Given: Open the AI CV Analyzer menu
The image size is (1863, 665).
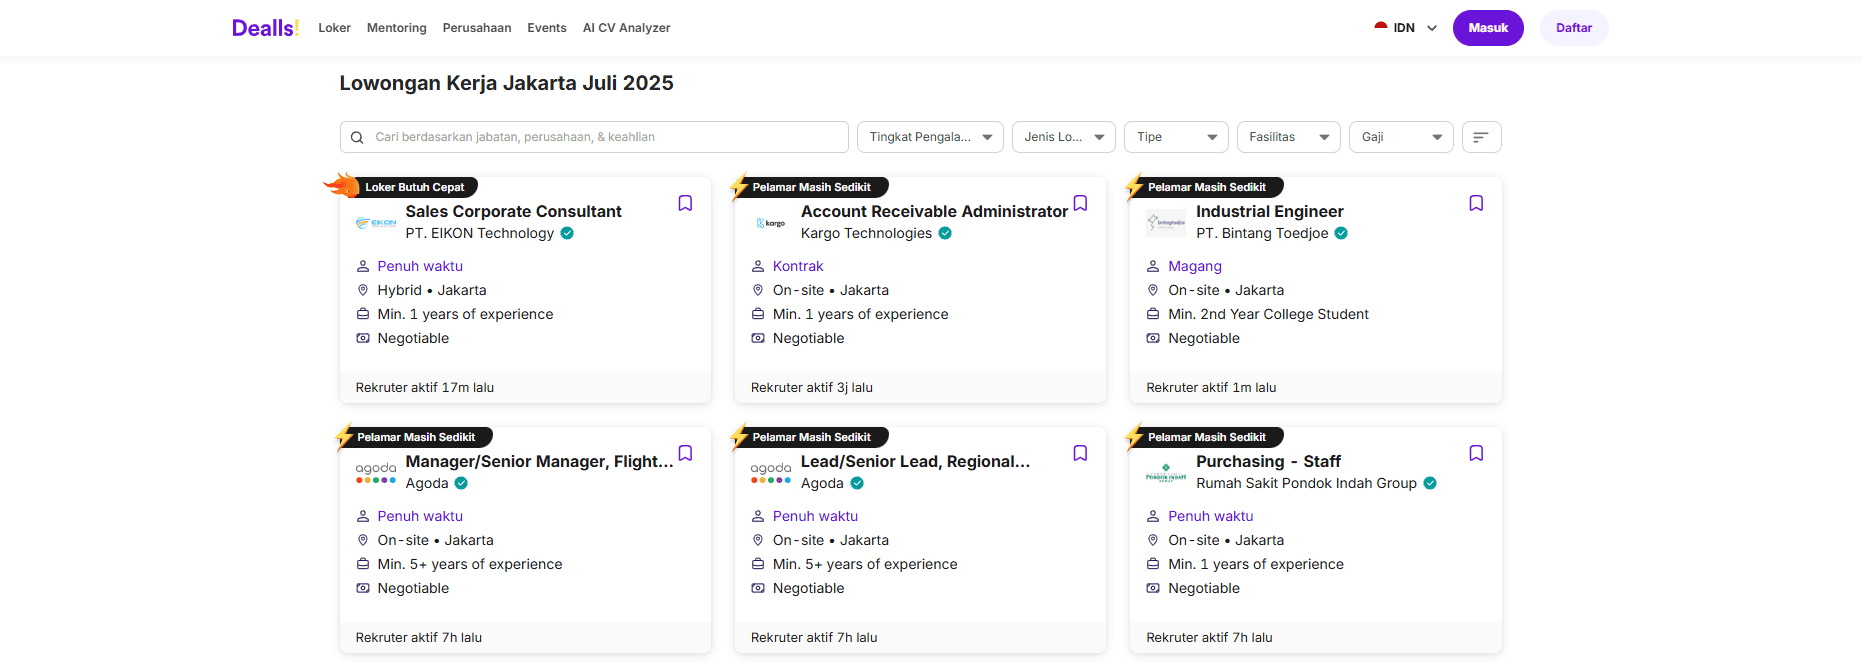Looking at the screenshot, I should pyautogui.click(x=627, y=28).
